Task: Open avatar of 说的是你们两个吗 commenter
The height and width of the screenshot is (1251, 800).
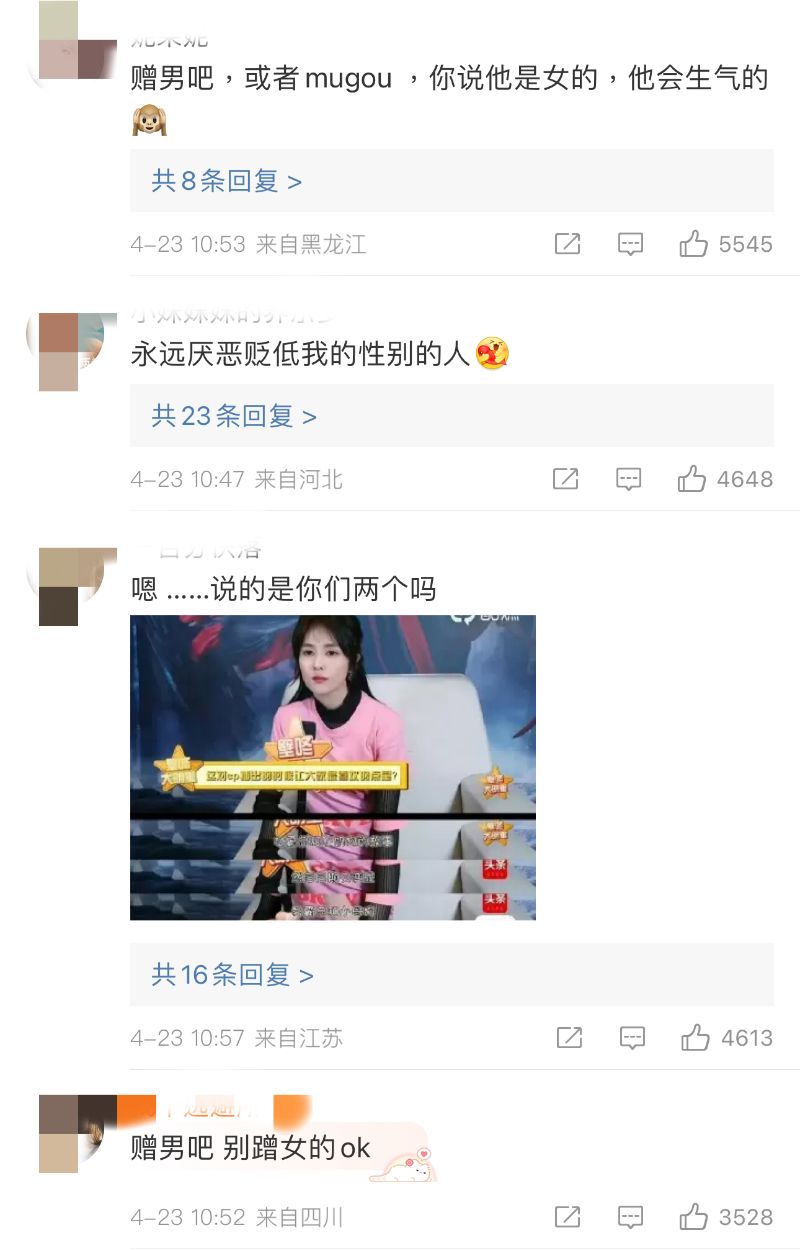Action: [71, 587]
